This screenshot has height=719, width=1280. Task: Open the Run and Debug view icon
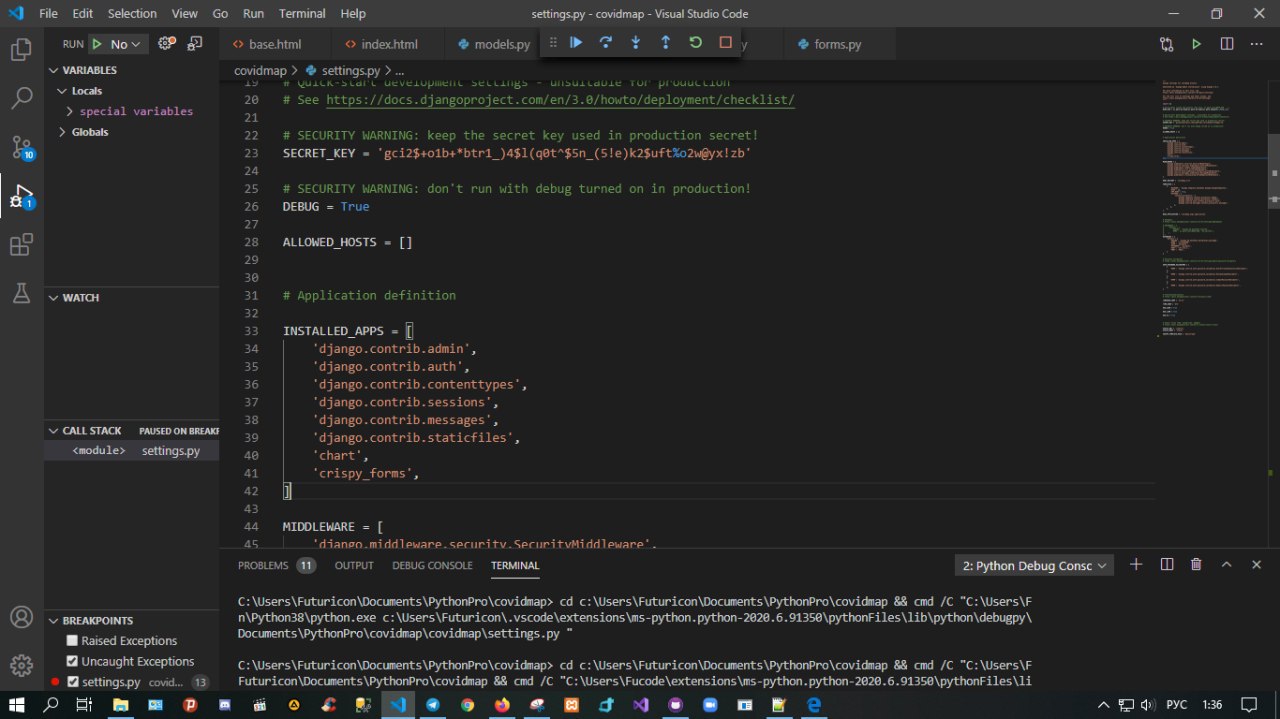coord(21,196)
